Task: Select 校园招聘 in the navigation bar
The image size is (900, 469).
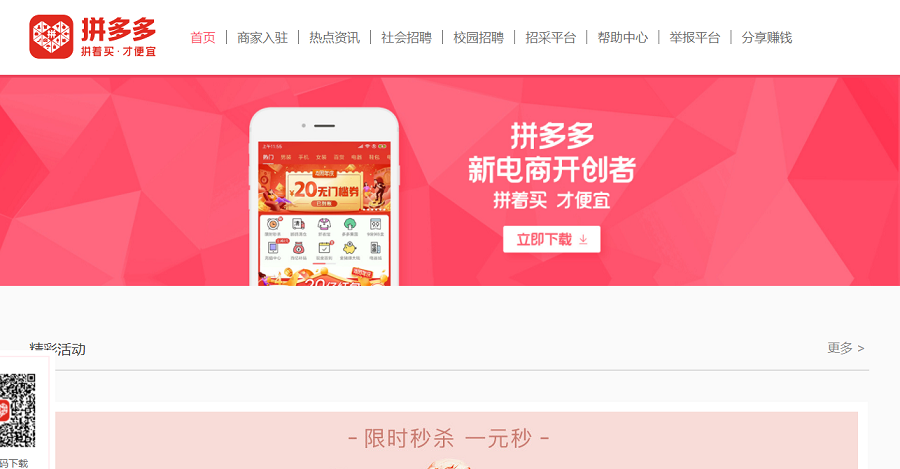Action: click(479, 38)
